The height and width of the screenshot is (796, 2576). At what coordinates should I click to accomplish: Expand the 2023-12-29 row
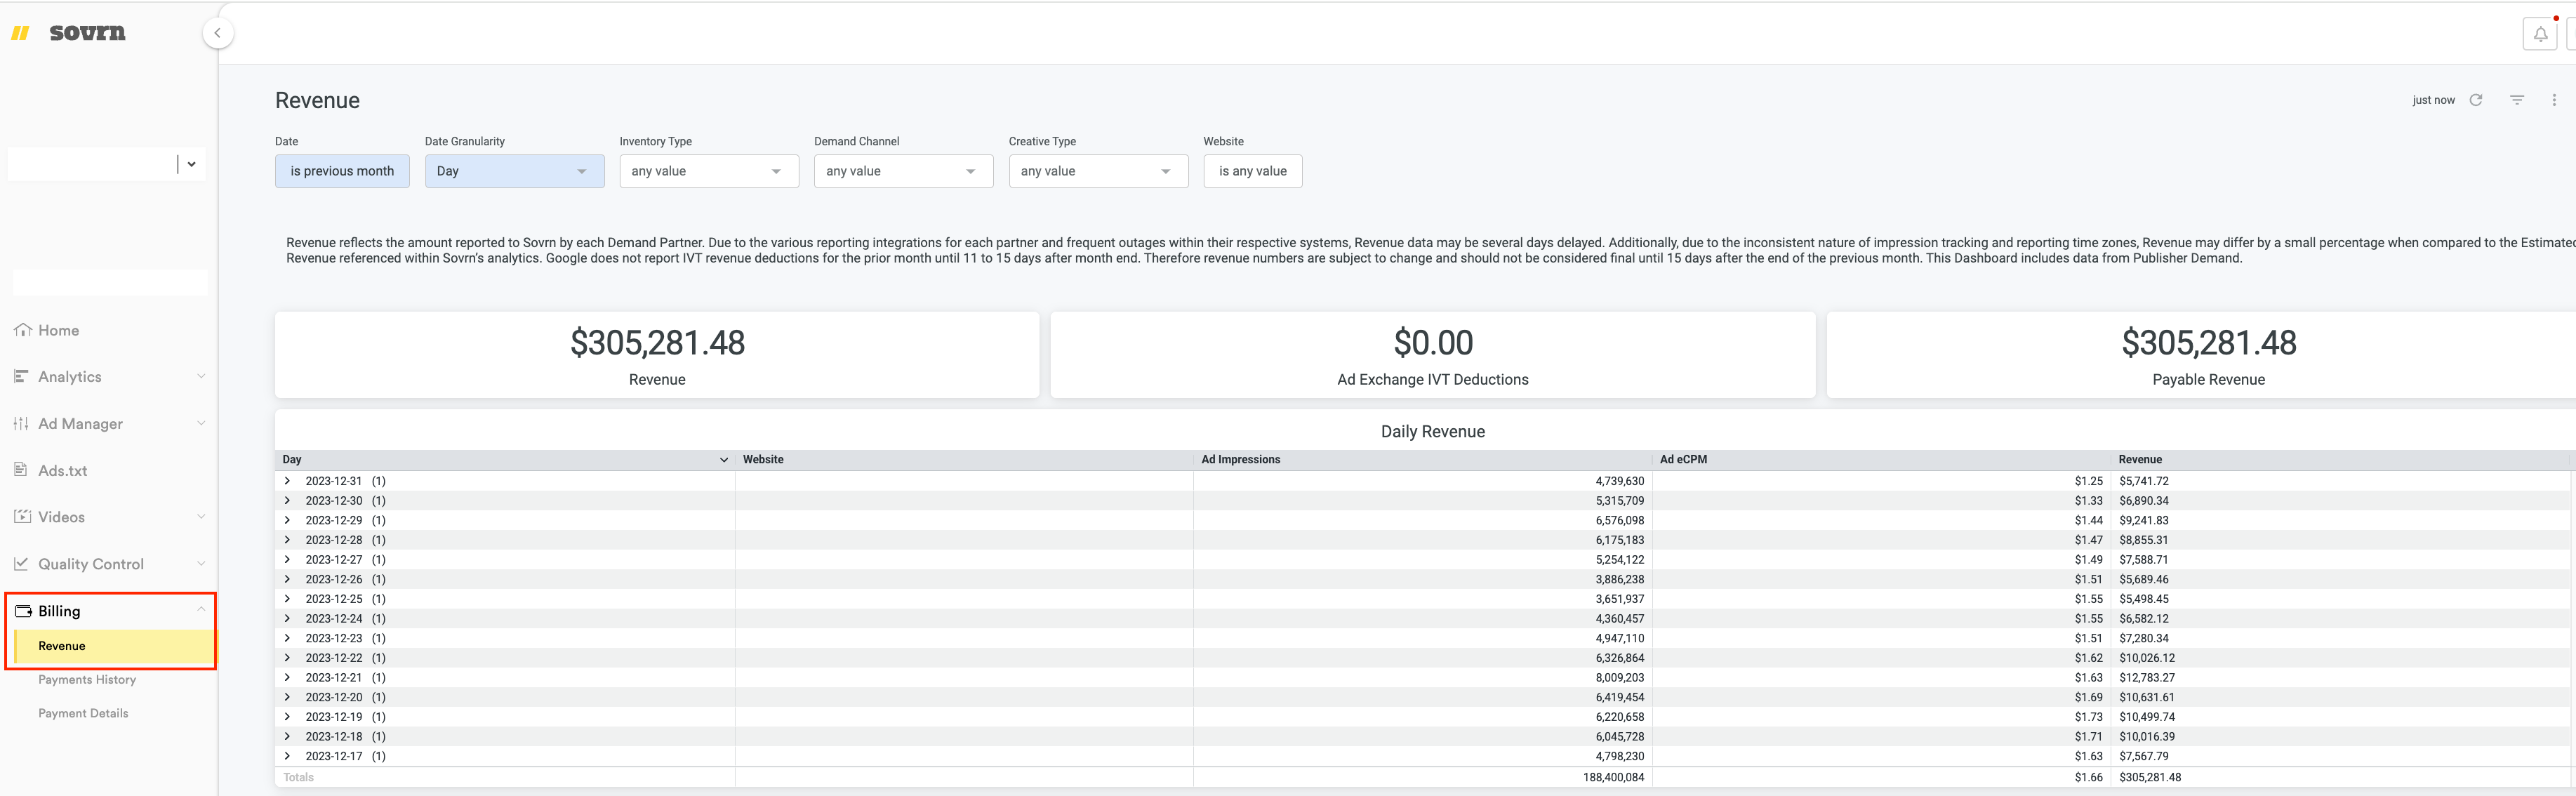pyautogui.click(x=288, y=520)
